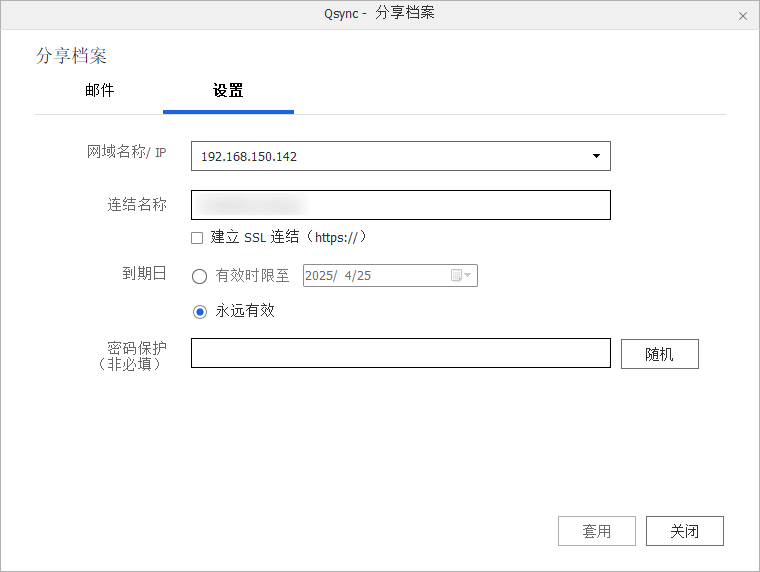Open the expiry date calendar picker icon
The height and width of the screenshot is (572, 760).
click(460, 275)
